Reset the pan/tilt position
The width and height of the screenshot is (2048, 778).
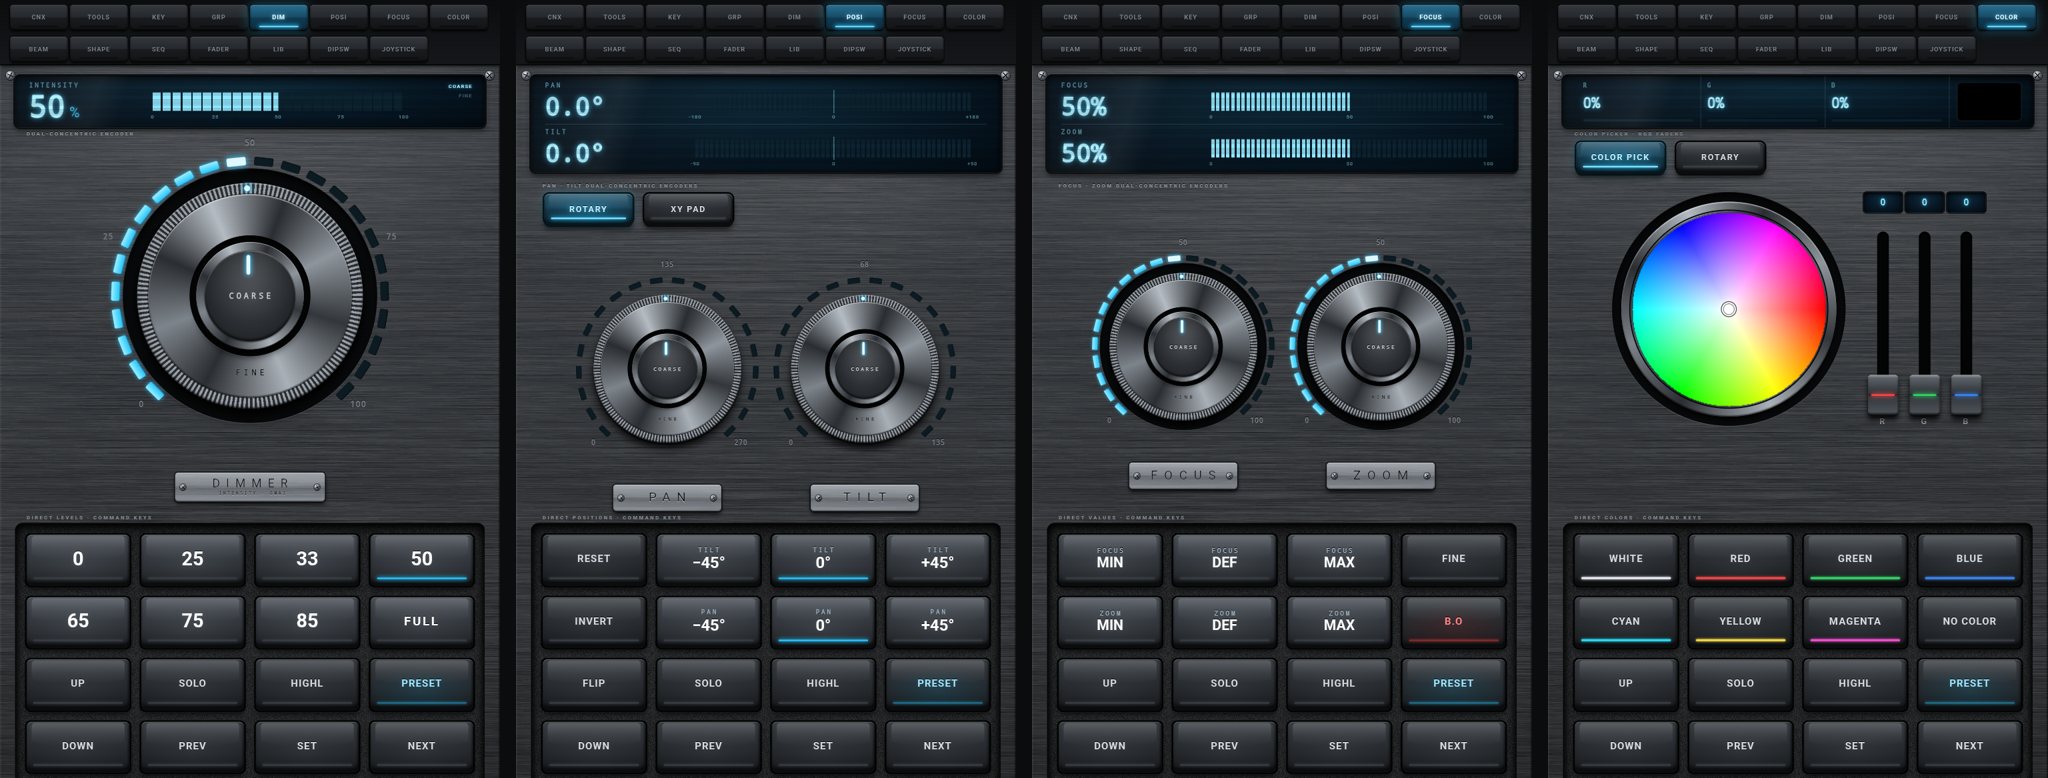pos(594,559)
